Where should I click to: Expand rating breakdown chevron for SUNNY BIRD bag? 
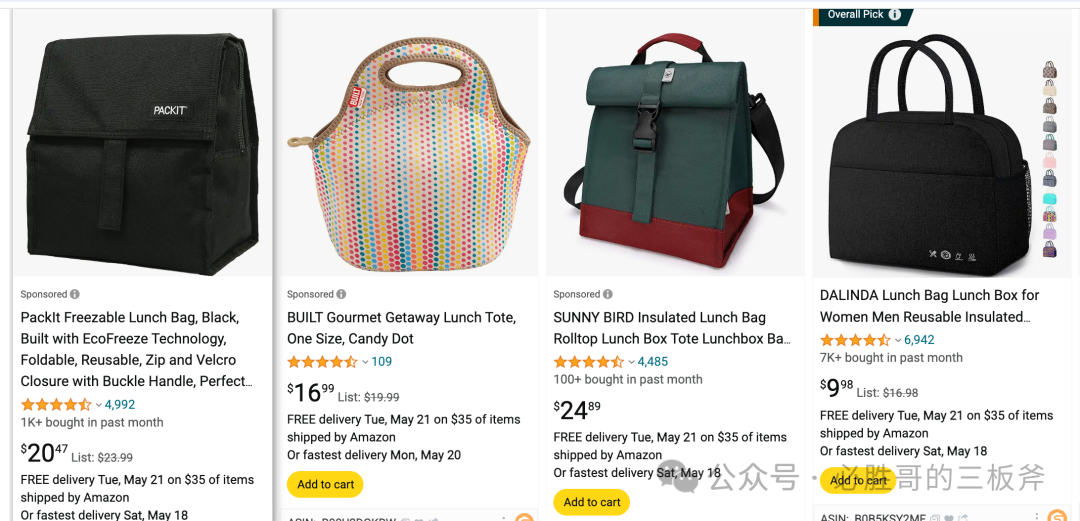coord(632,362)
